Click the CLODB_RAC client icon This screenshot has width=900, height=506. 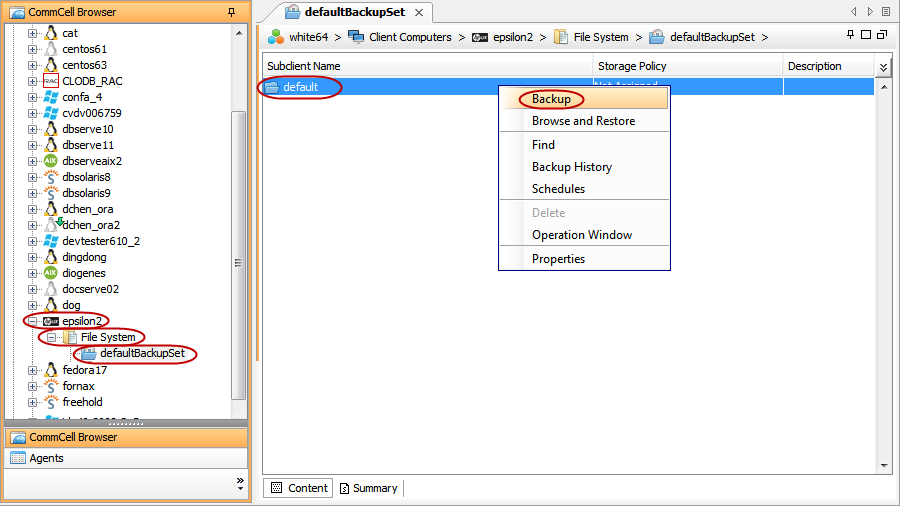point(51,81)
